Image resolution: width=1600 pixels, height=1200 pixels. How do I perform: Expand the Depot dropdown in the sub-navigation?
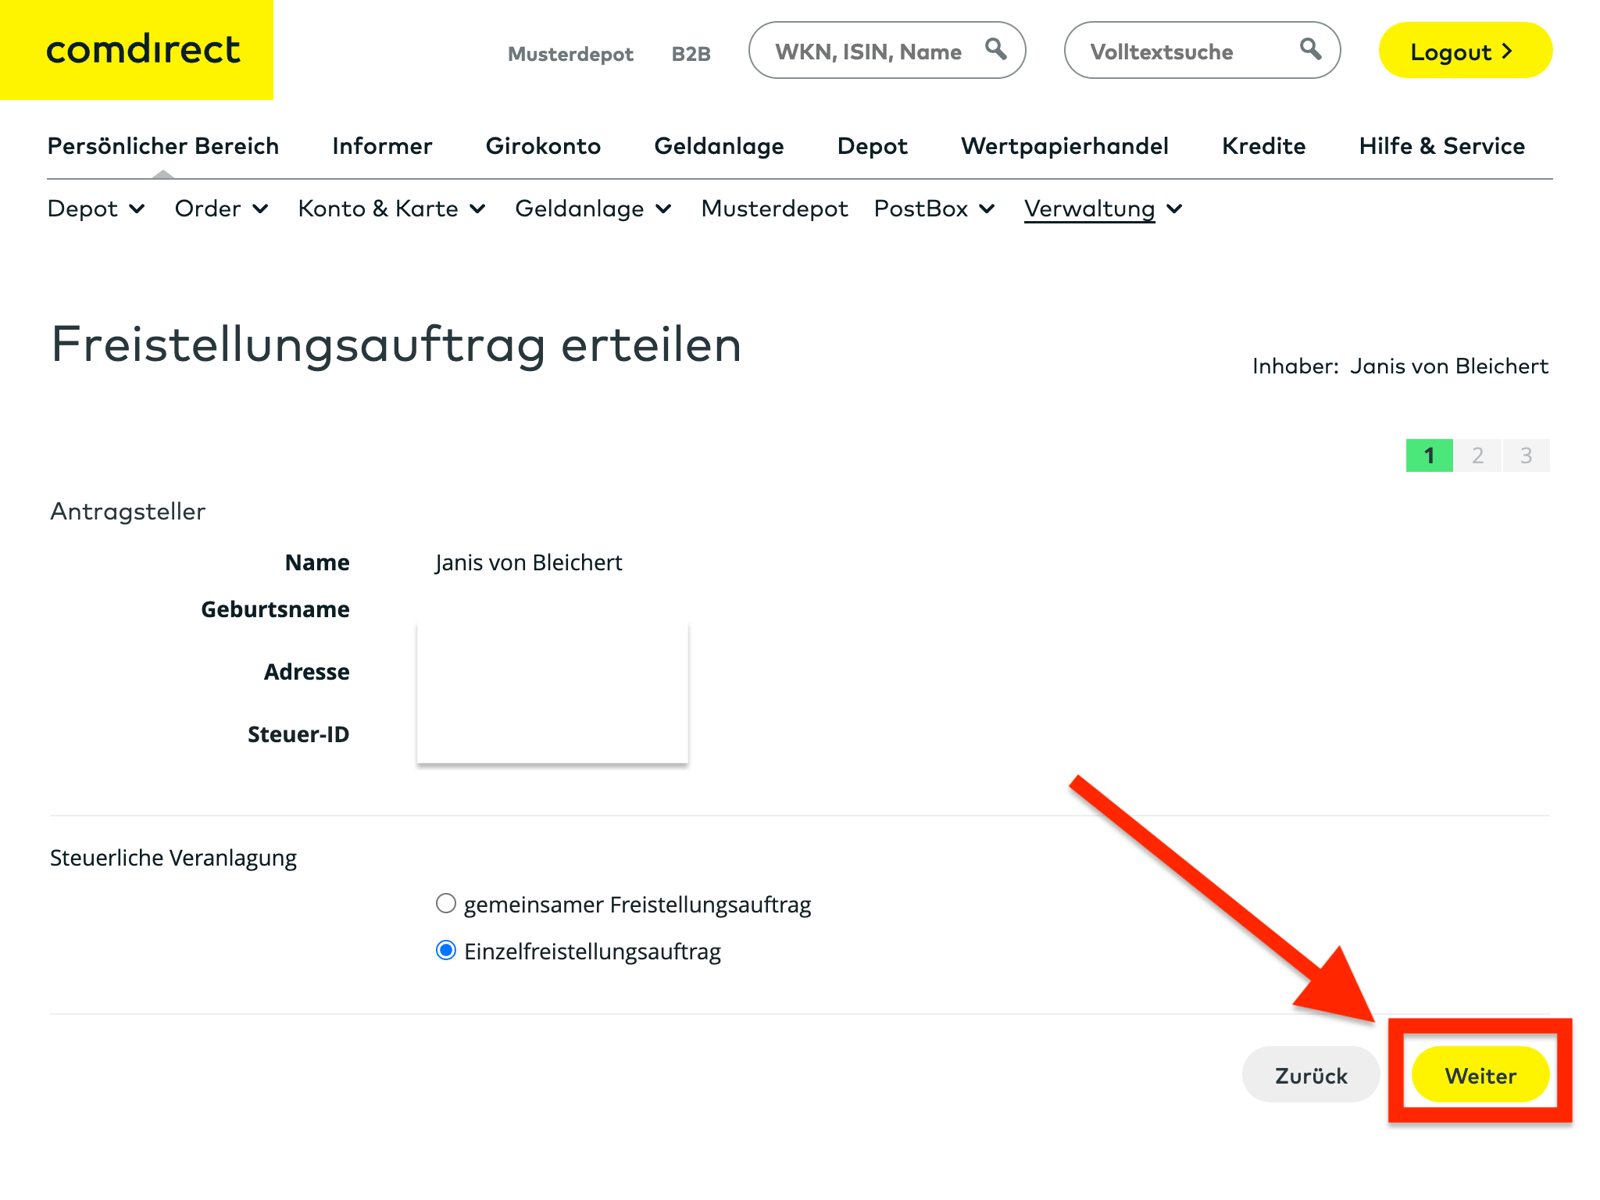coord(95,209)
